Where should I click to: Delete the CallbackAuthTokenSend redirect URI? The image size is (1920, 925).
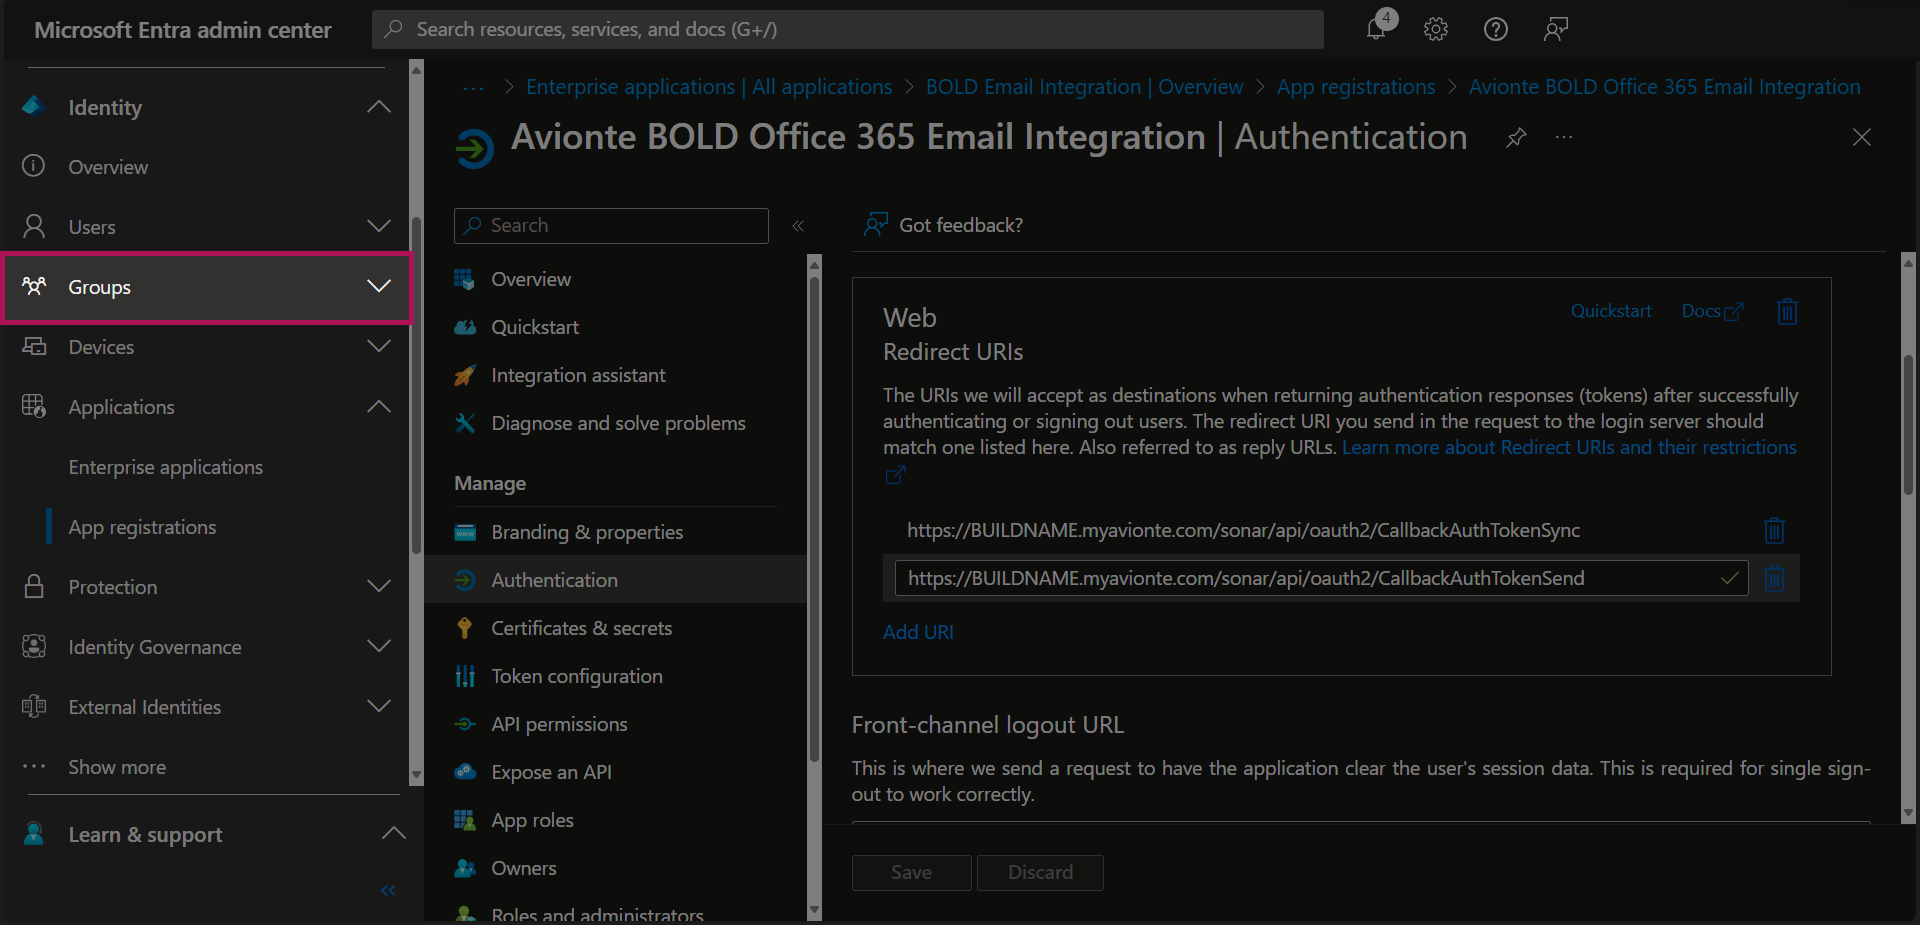(x=1774, y=578)
